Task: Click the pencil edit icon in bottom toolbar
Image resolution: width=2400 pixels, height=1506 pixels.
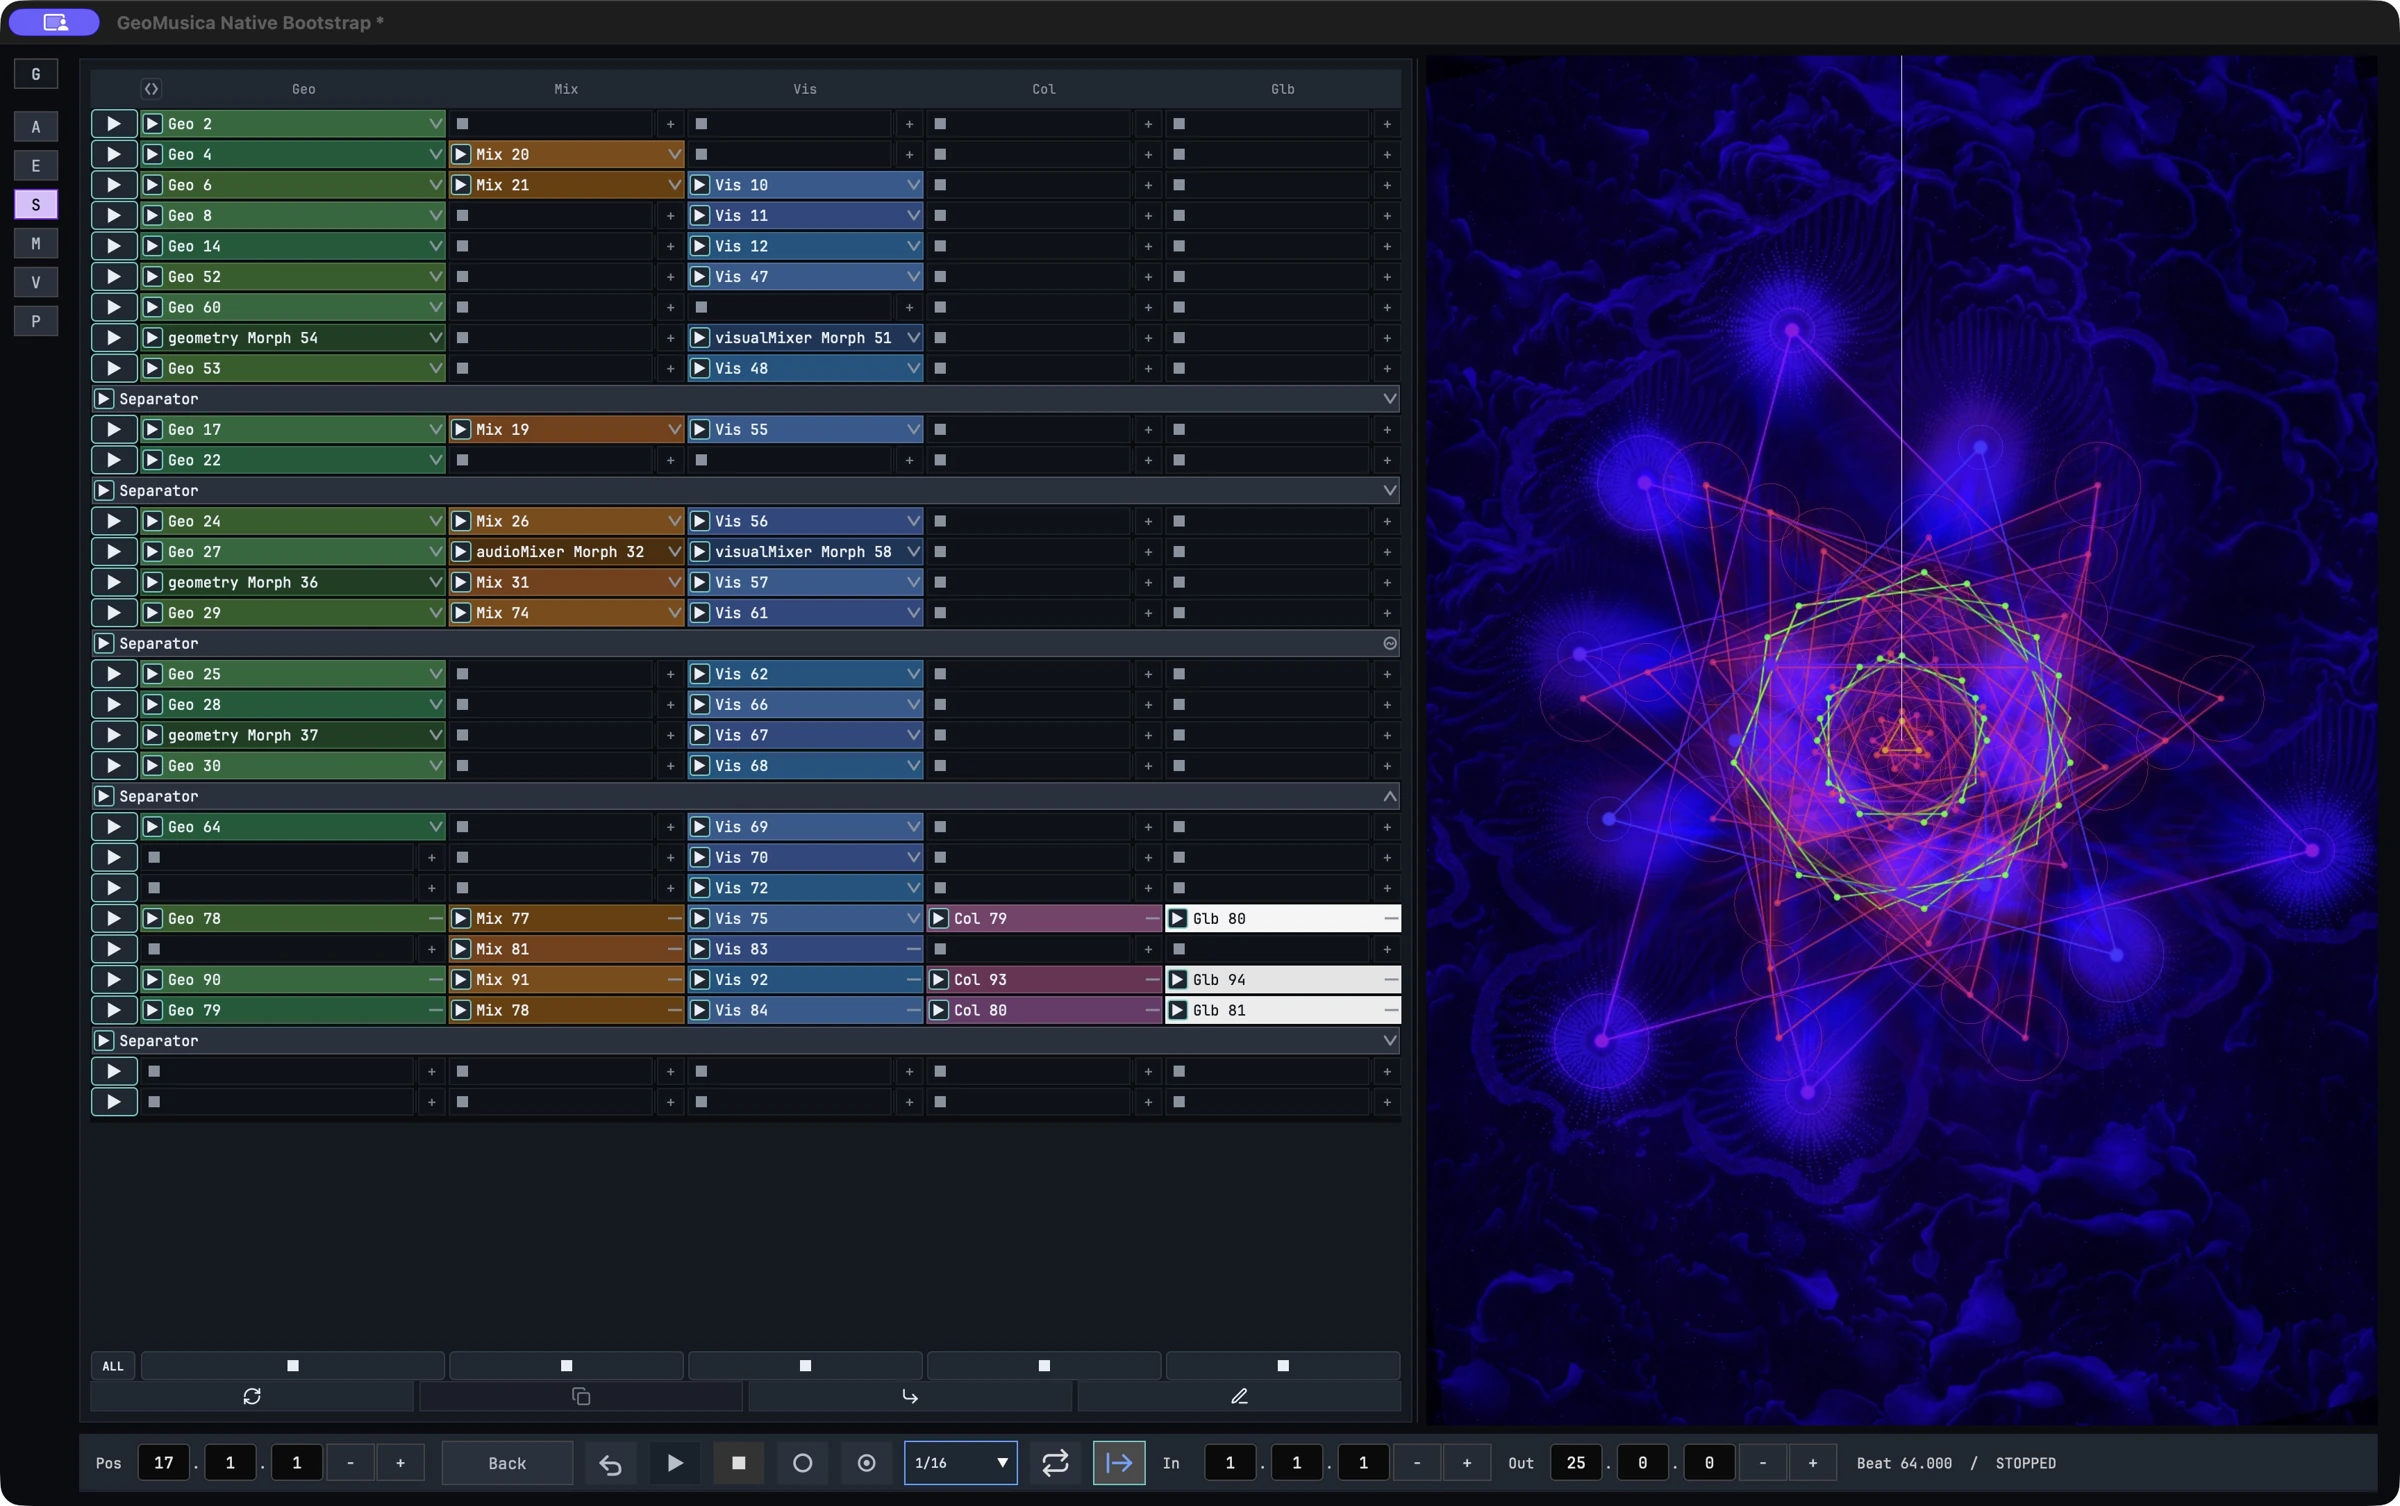Action: click(x=1239, y=1396)
